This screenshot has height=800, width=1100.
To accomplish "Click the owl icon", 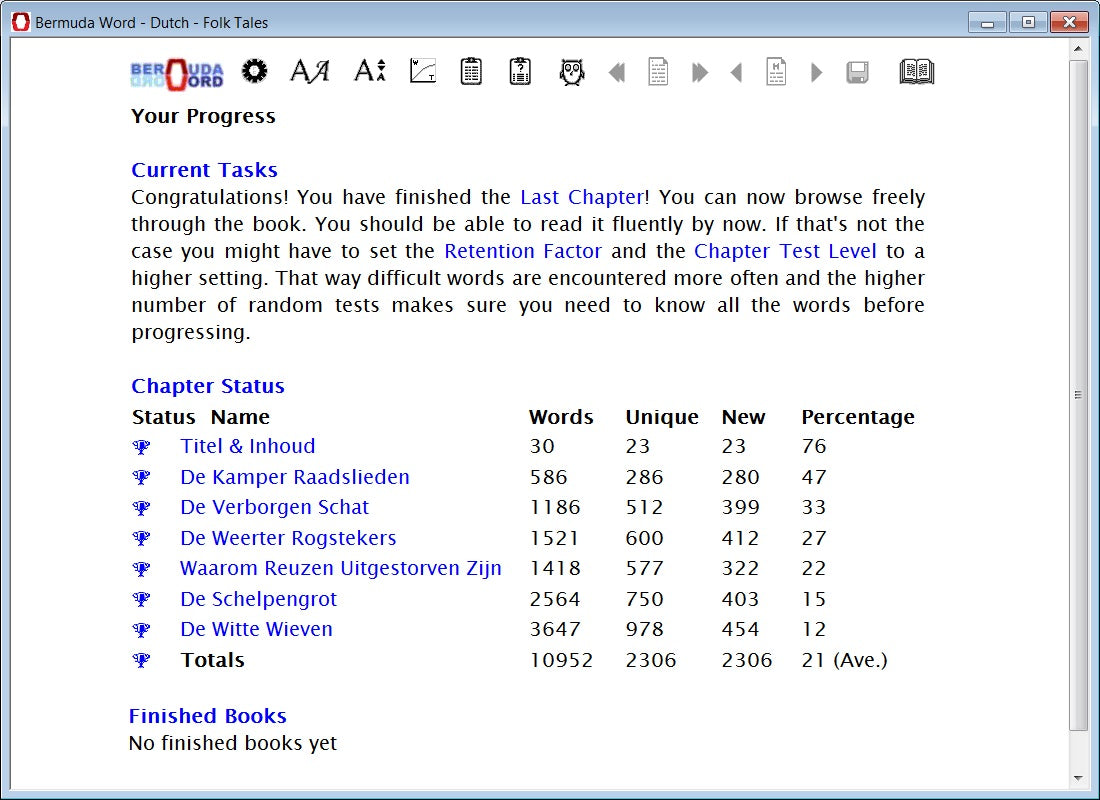I will click(x=572, y=72).
